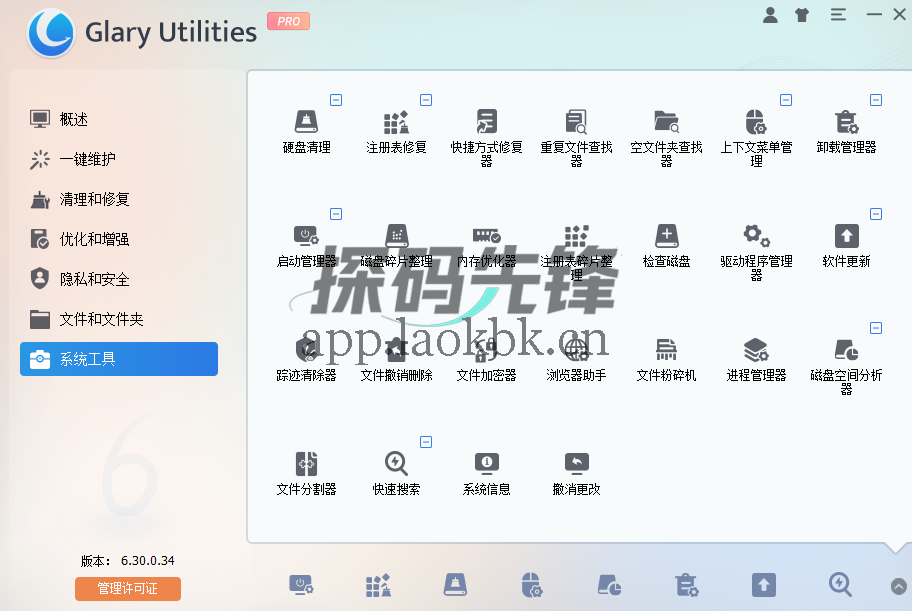The width and height of the screenshot is (912, 611).
Task: Open 磁盘空间分析器 disk space analyzer
Action: pos(846,366)
